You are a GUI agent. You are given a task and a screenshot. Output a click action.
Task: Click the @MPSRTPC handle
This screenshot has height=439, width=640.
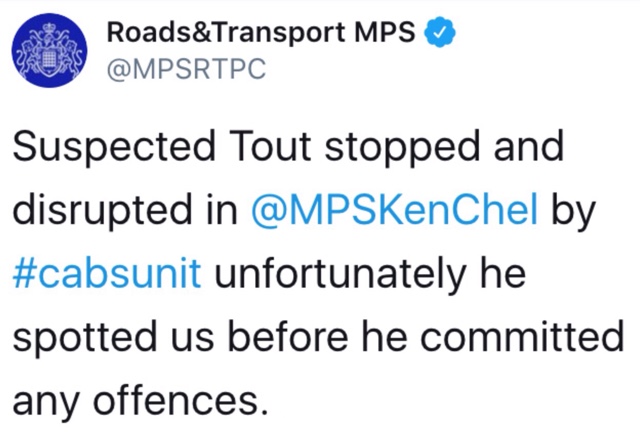(x=187, y=69)
